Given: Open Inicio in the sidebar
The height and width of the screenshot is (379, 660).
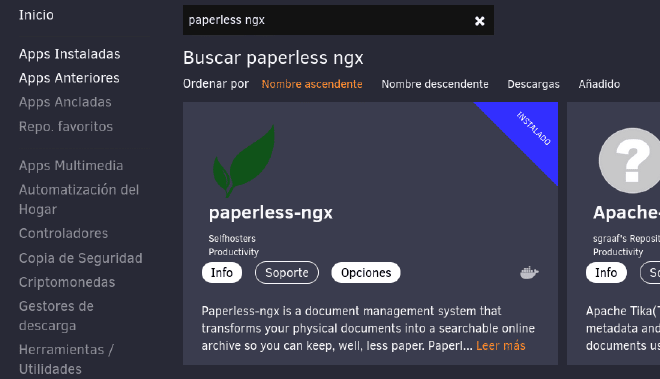Looking at the screenshot, I should (x=36, y=15).
